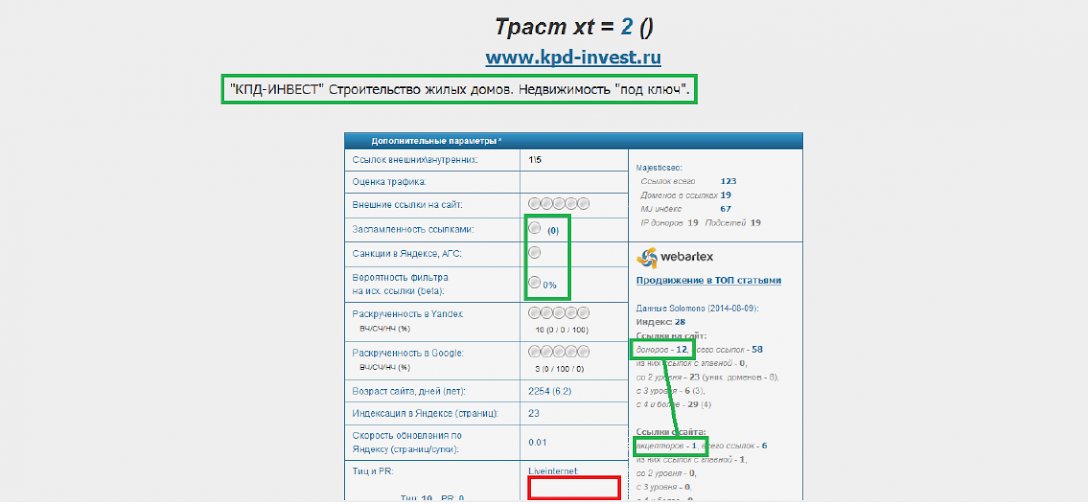This screenshot has height=504, width=1088.
Task: Click the 'Доменов в ссылках 19' row
Action: (x=686, y=195)
